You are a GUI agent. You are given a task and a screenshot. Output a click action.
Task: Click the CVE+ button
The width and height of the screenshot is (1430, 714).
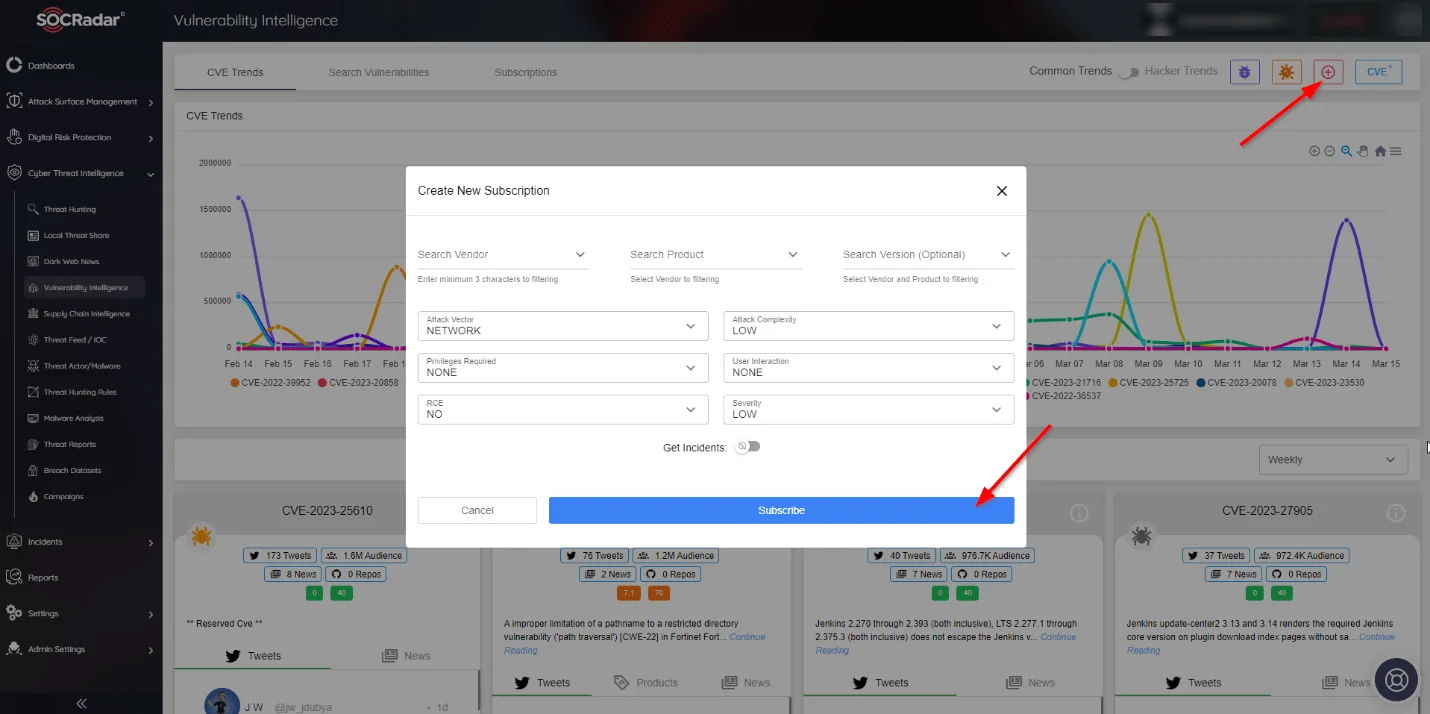click(x=1378, y=71)
